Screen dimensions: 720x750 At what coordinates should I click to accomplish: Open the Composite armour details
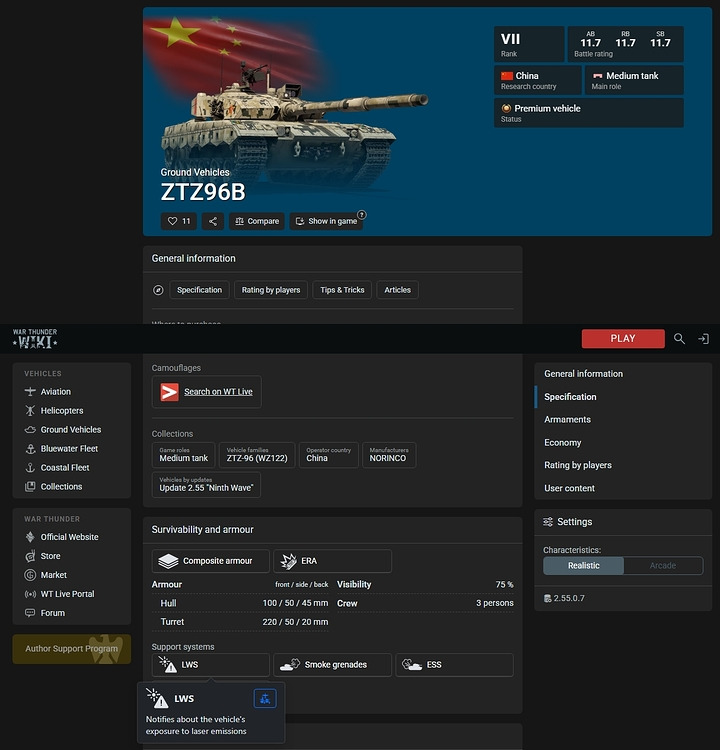click(211, 561)
